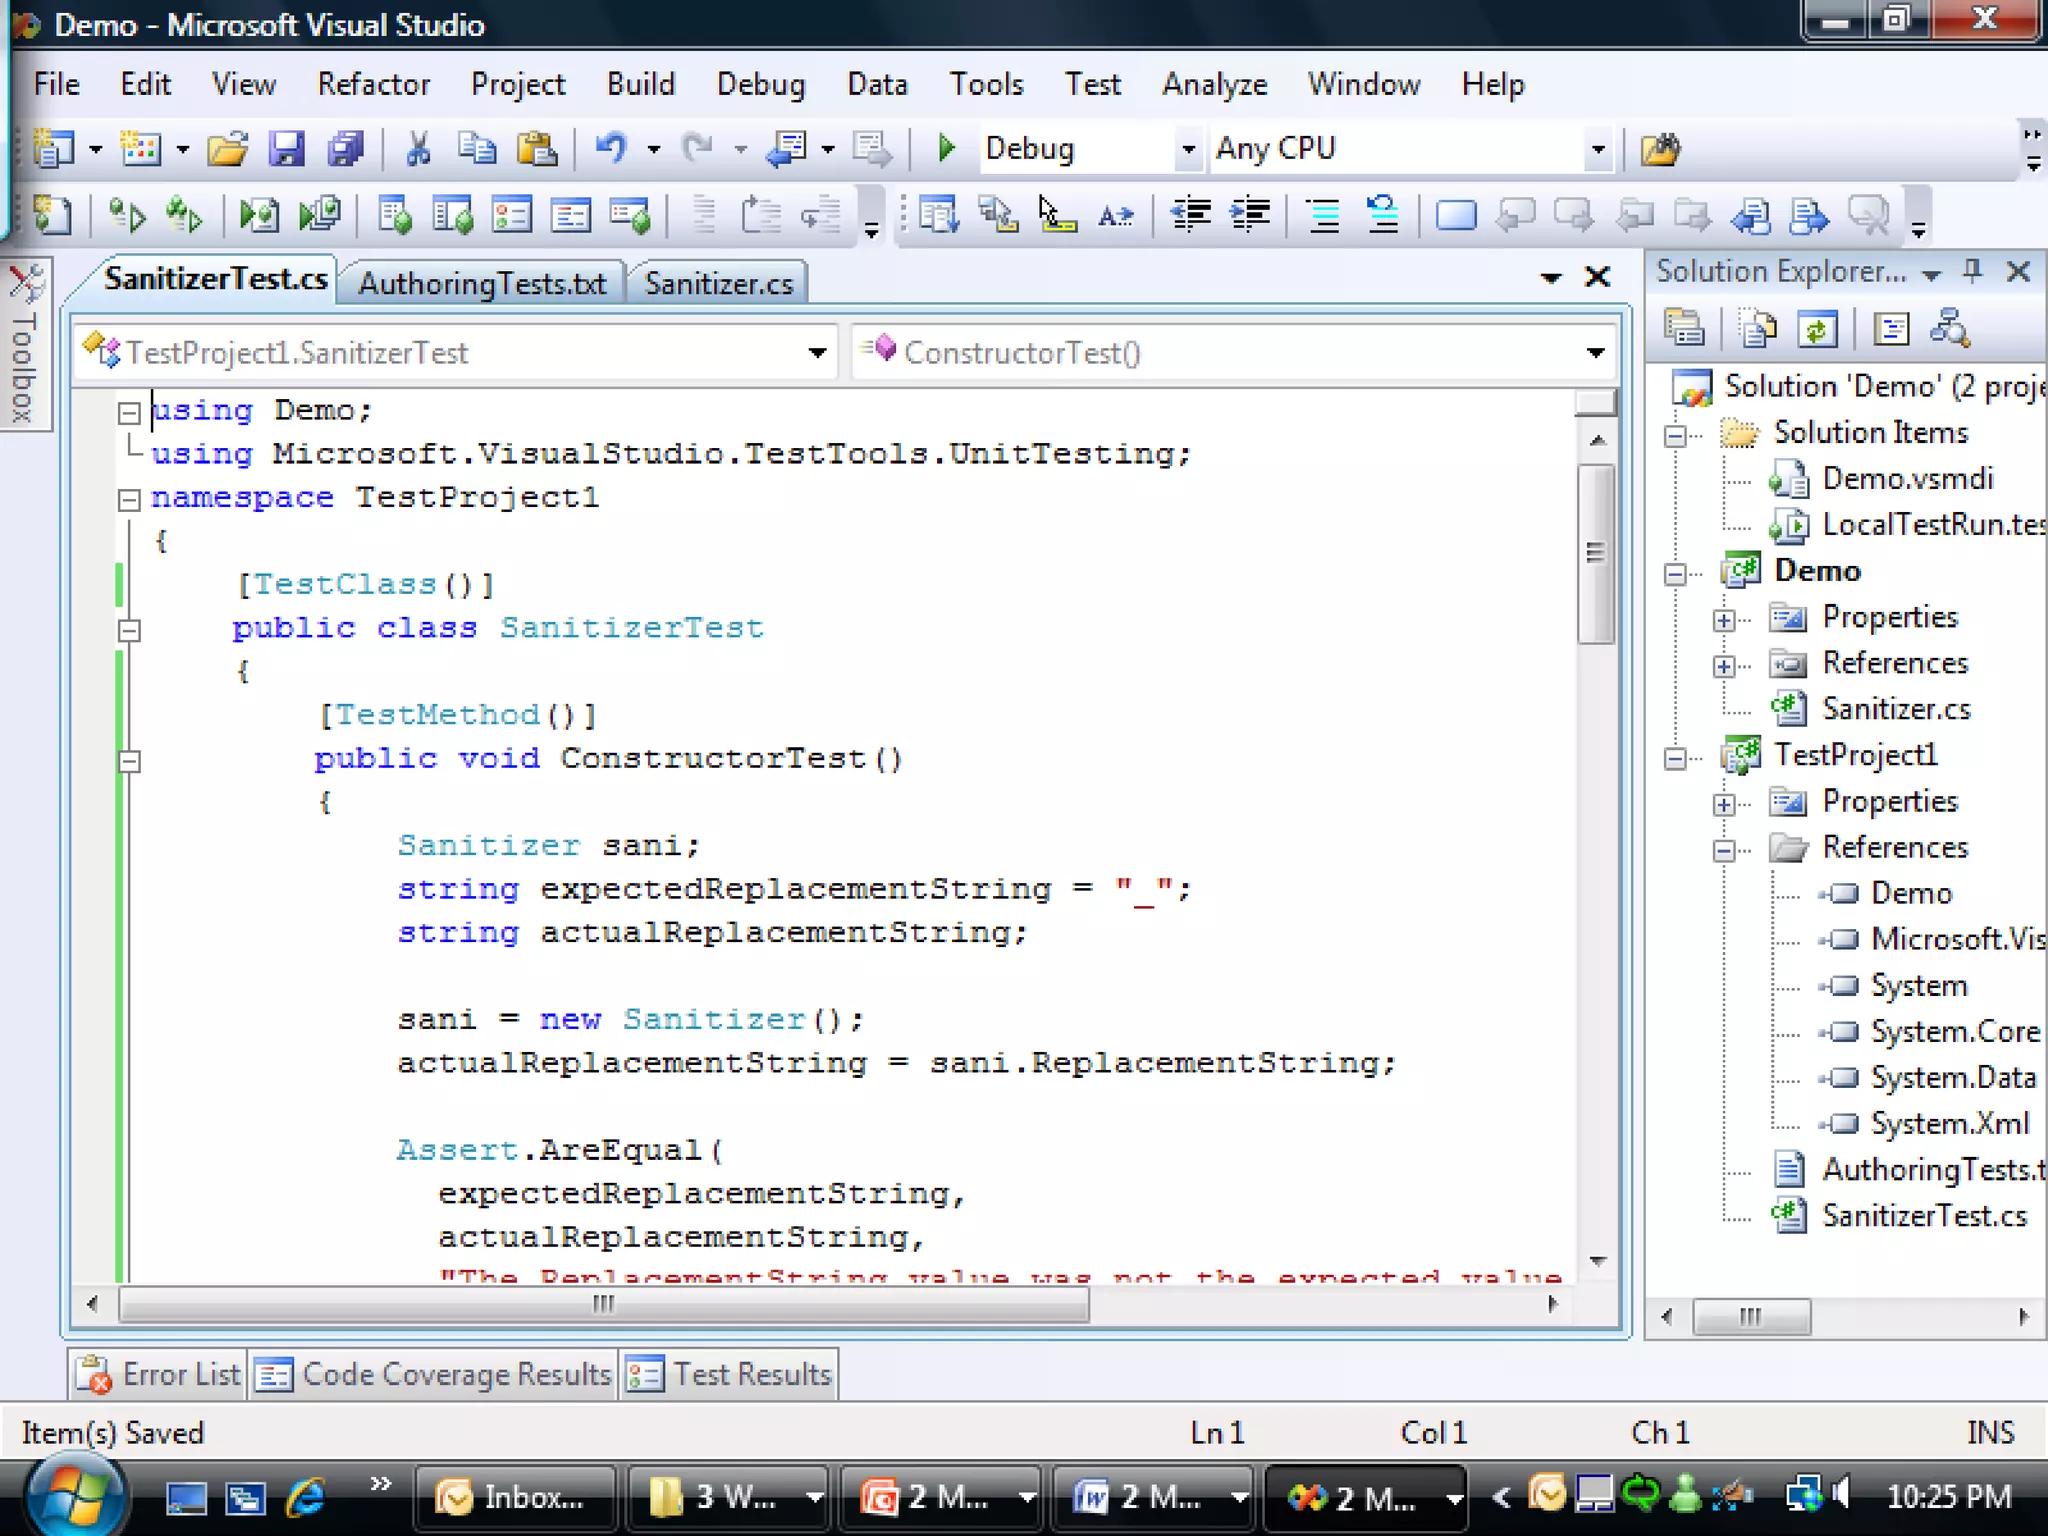Viewport: 2048px width, 1536px height.
Task: Click the Open File folder icon
Action: coord(228,149)
